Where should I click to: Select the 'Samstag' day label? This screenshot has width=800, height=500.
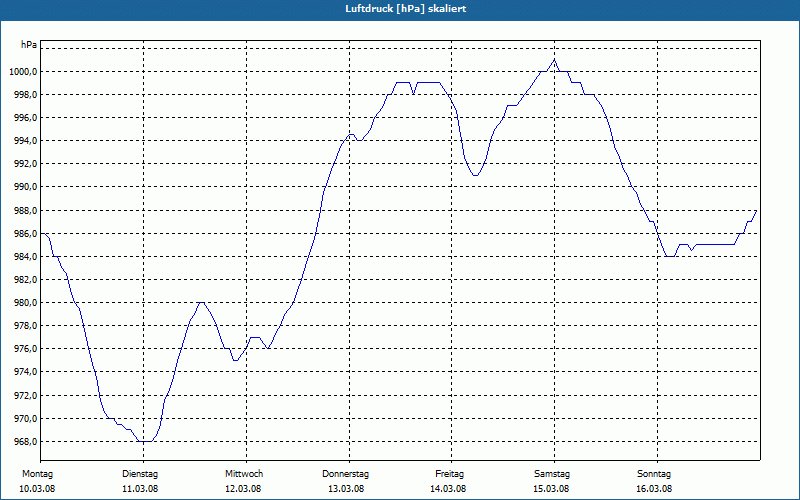click(x=552, y=474)
